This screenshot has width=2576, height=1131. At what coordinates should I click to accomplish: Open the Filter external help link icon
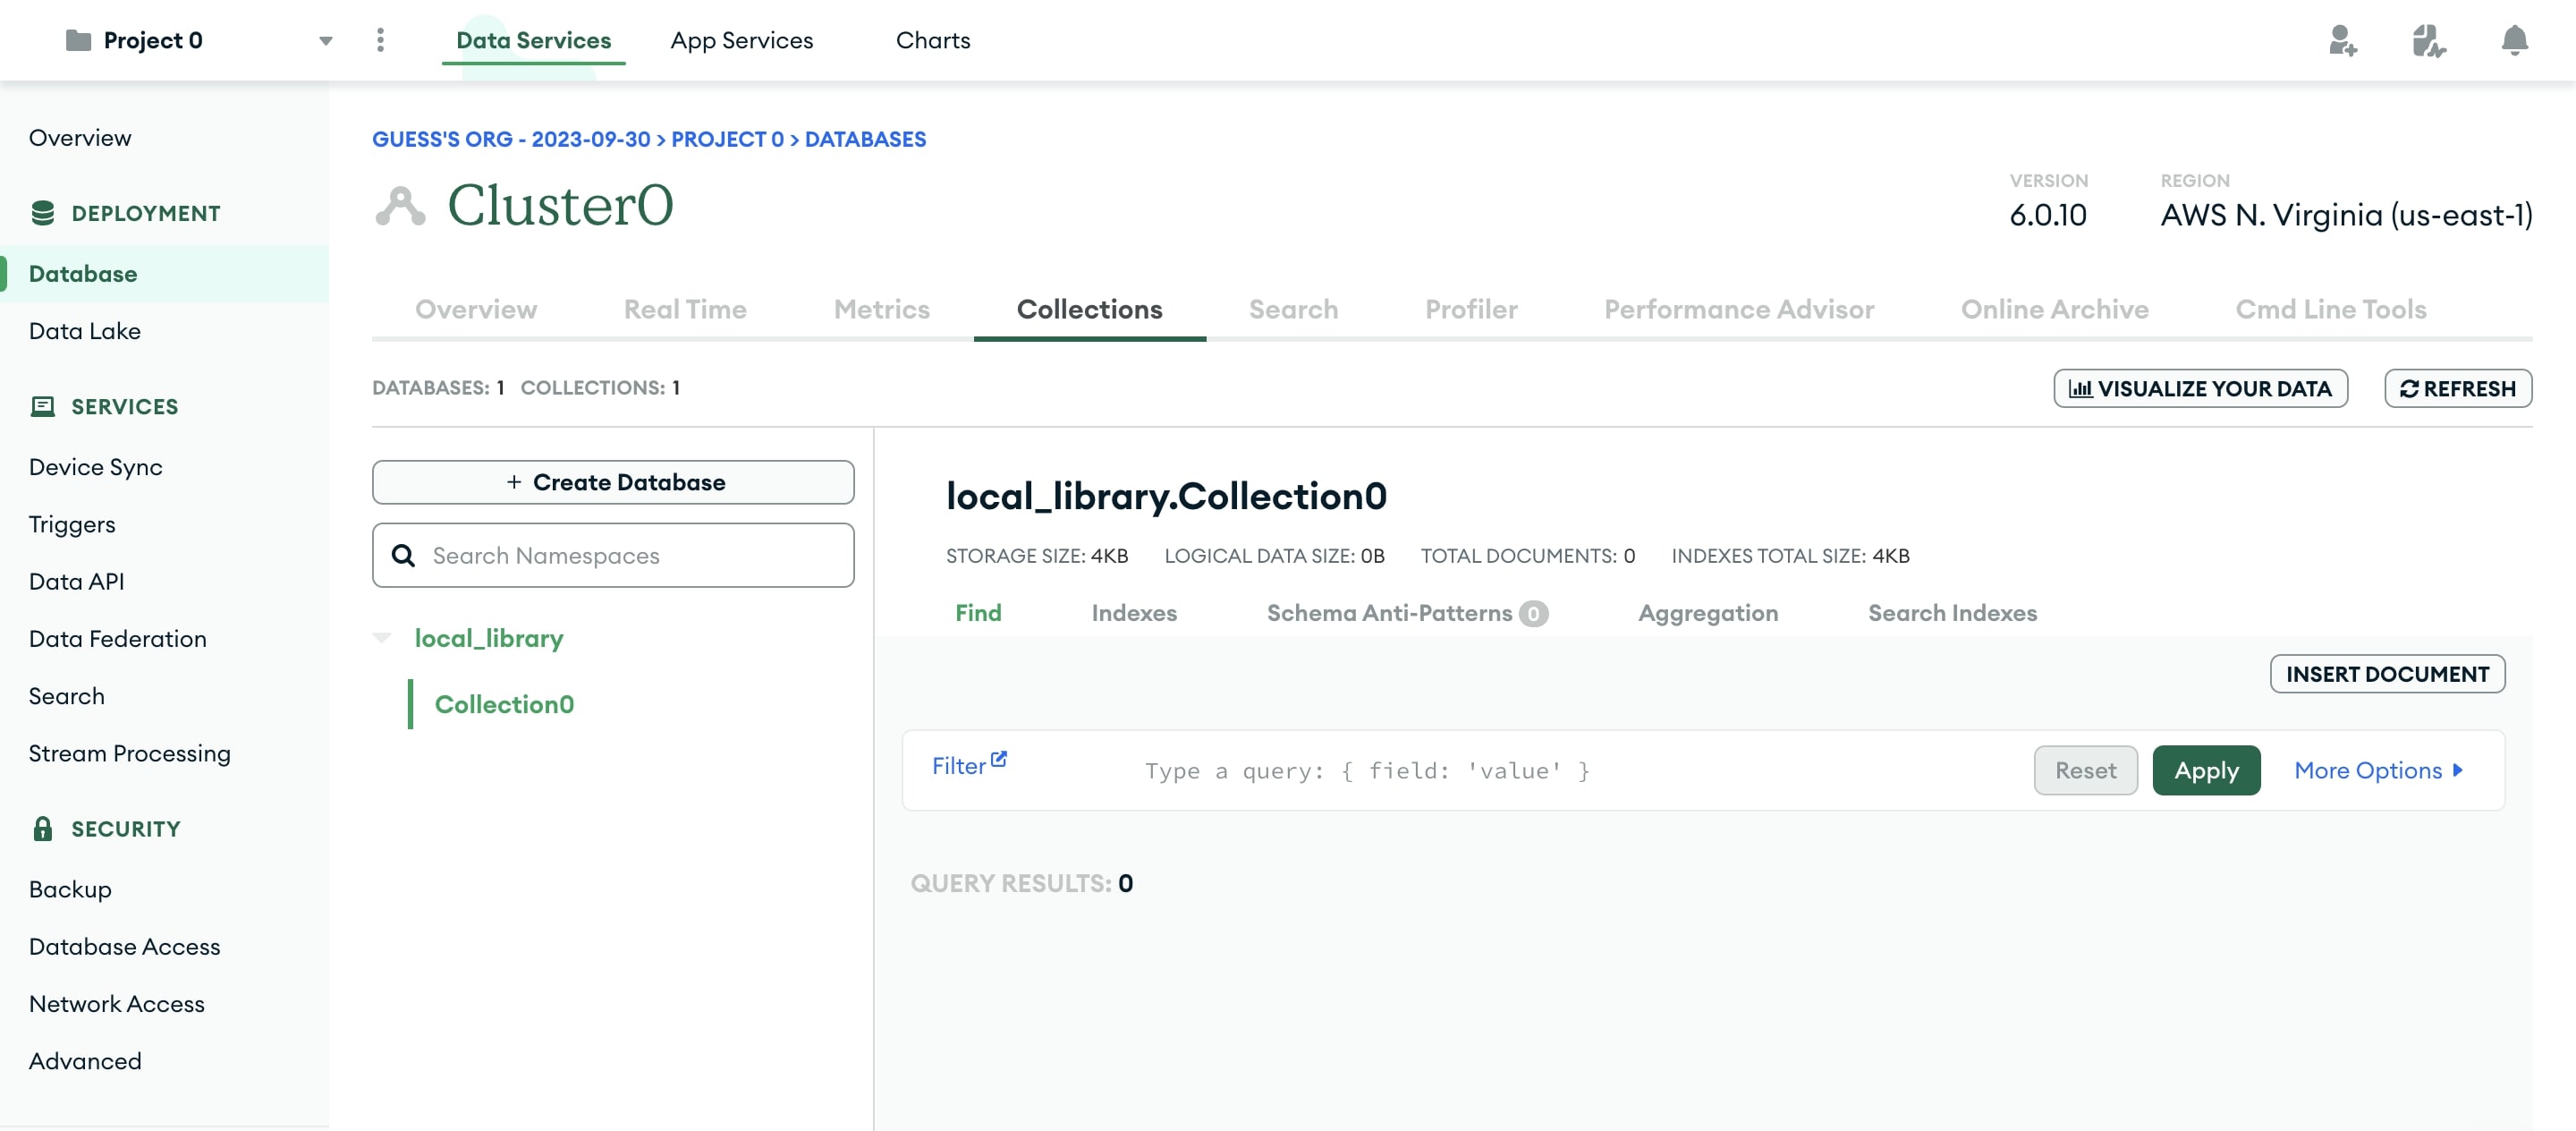point(998,759)
